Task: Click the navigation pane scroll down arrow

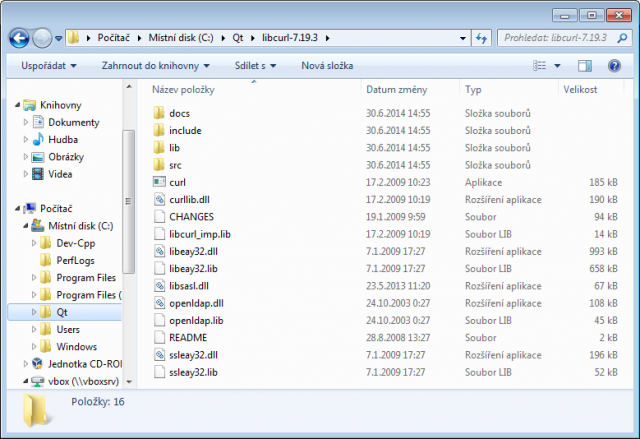Action: 129,382
